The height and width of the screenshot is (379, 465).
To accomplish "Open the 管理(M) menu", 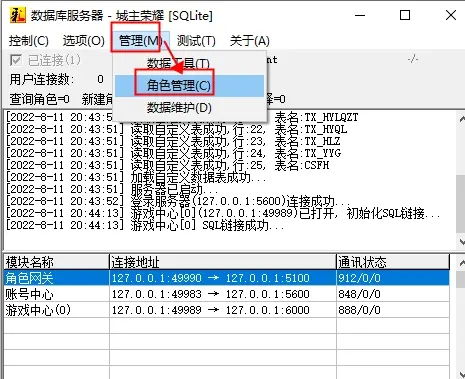I will click(140, 41).
